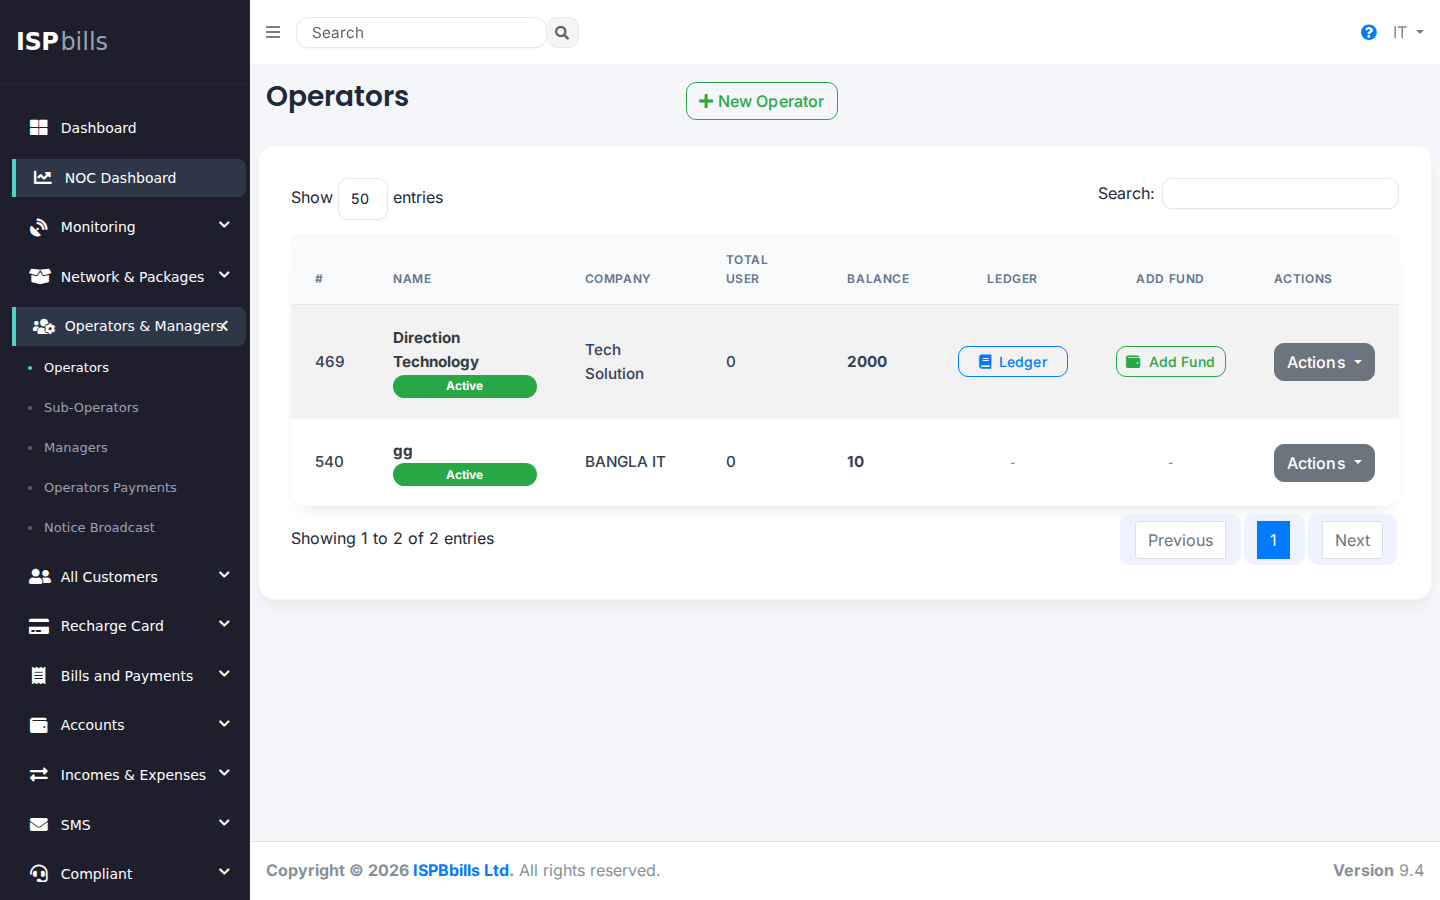Follow the ISPBbills Ltd. footer link
Image resolution: width=1440 pixels, height=900 pixels.
pyautogui.click(x=463, y=870)
